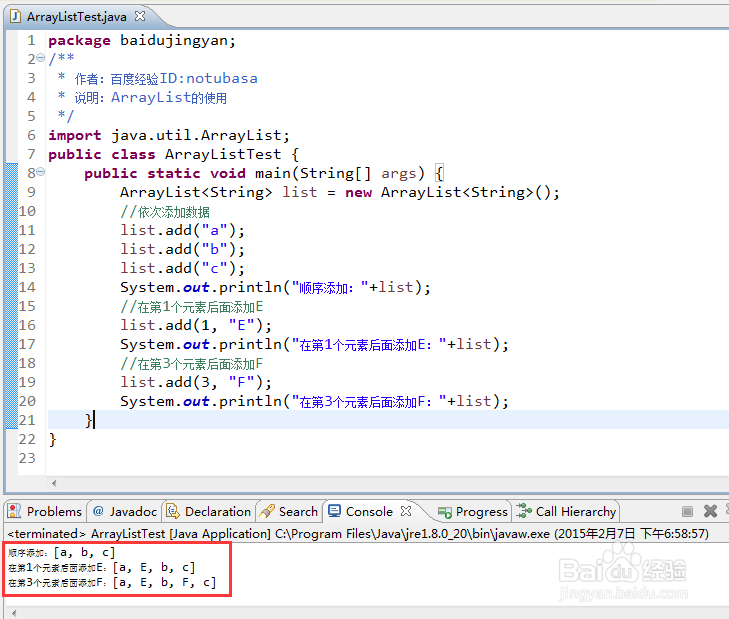Close the Console view tab
The height and width of the screenshot is (619, 729).
point(405,511)
